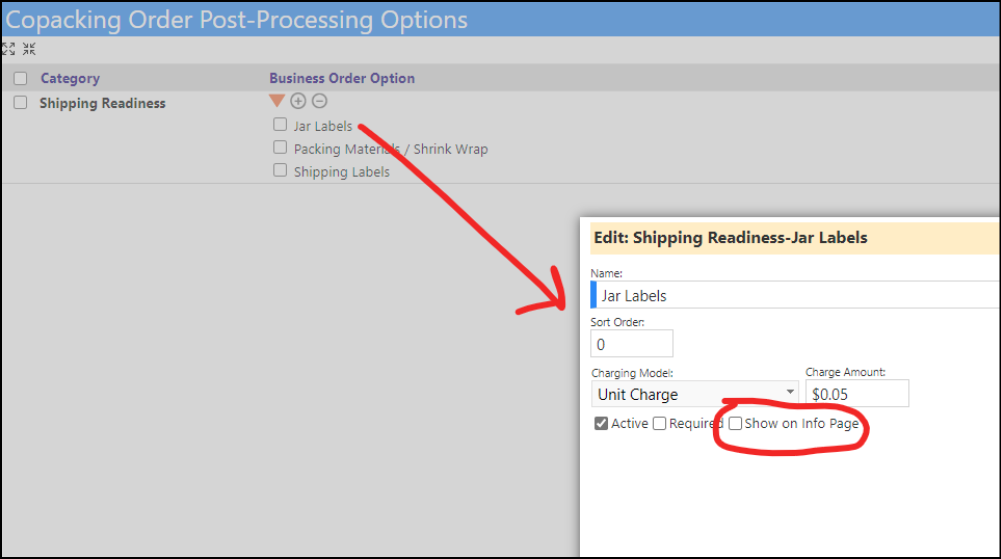Click the Sort Order input field
The height and width of the screenshot is (559, 1001).
tap(631, 344)
